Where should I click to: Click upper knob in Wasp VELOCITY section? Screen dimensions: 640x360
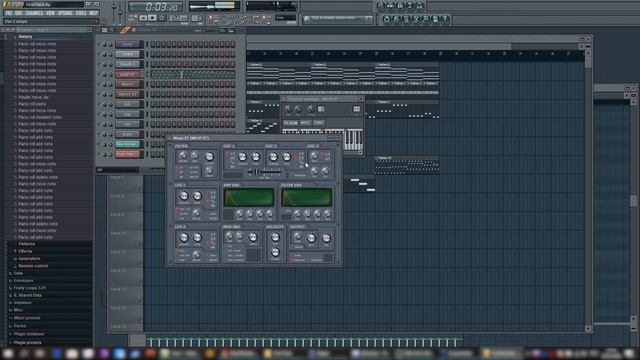275,237
